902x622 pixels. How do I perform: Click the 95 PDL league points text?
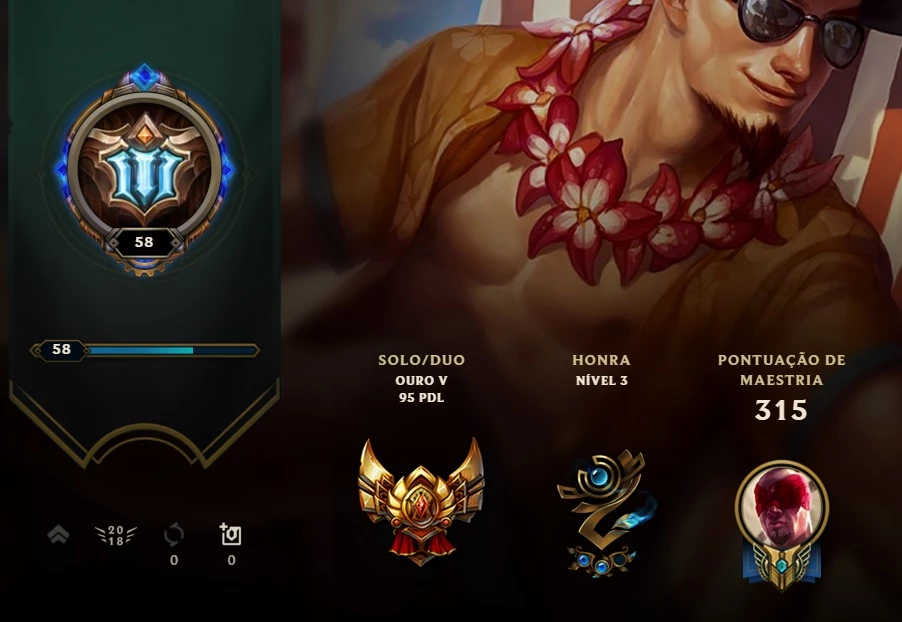tap(422, 398)
